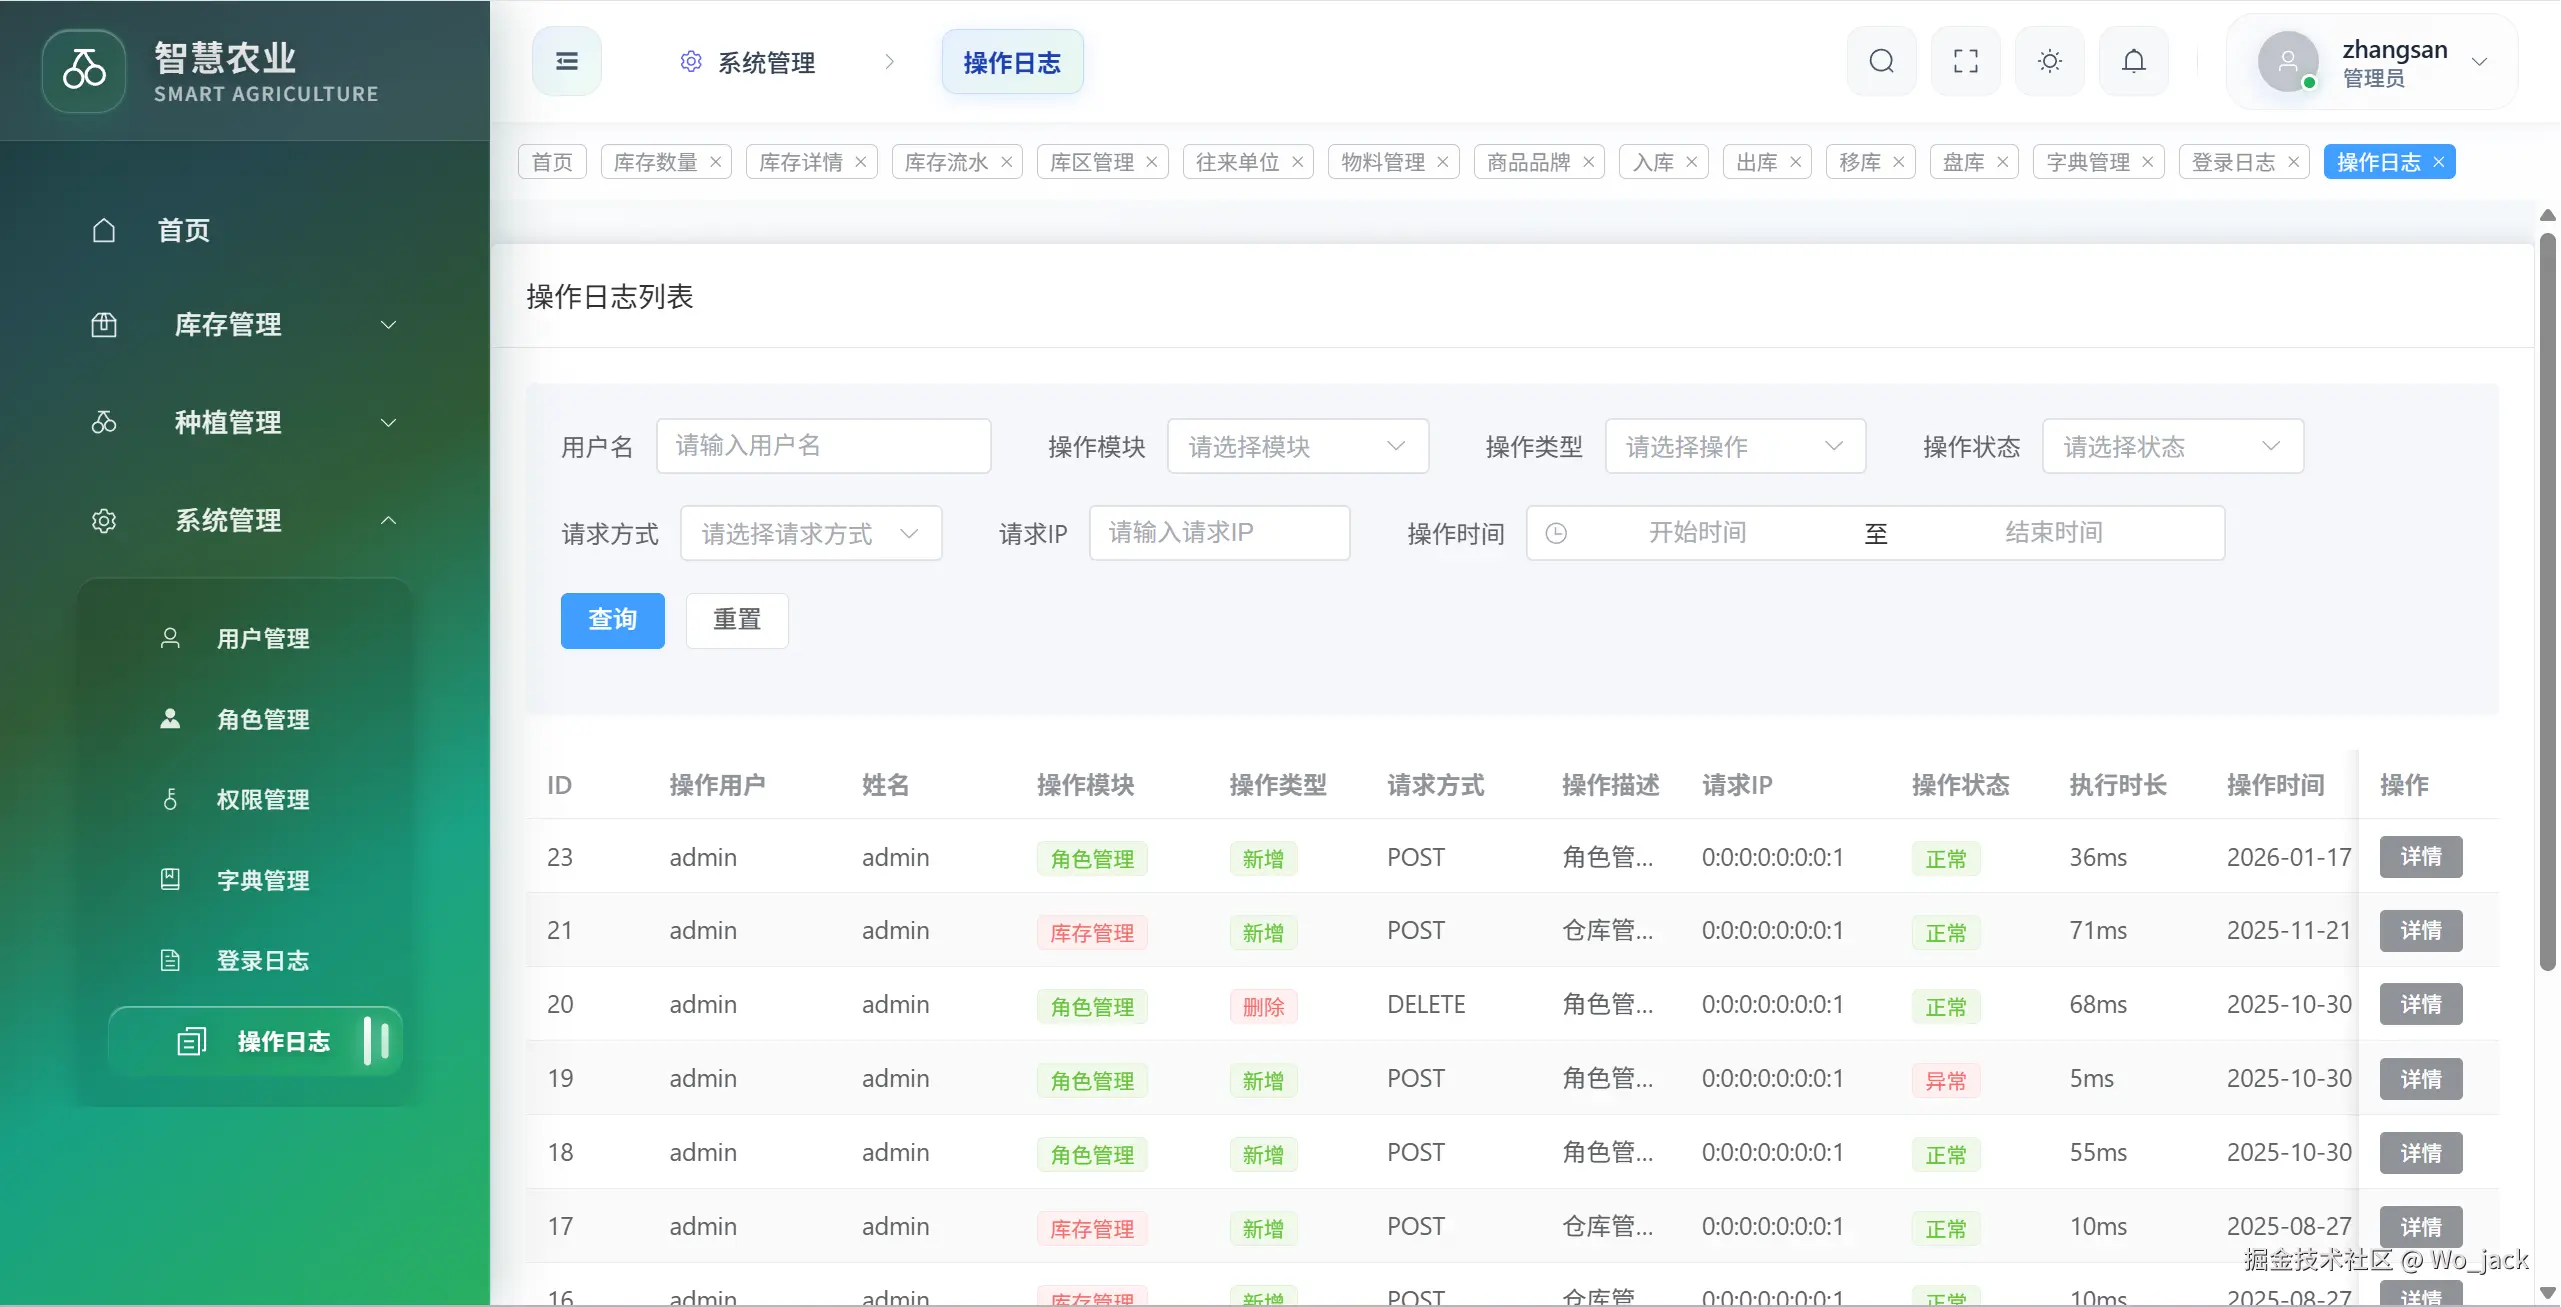This screenshot has height=1307, width=2561.
Task: Close the 登录日志 tab with its X
Action: pyautogui.click(x=2294, y=162)
